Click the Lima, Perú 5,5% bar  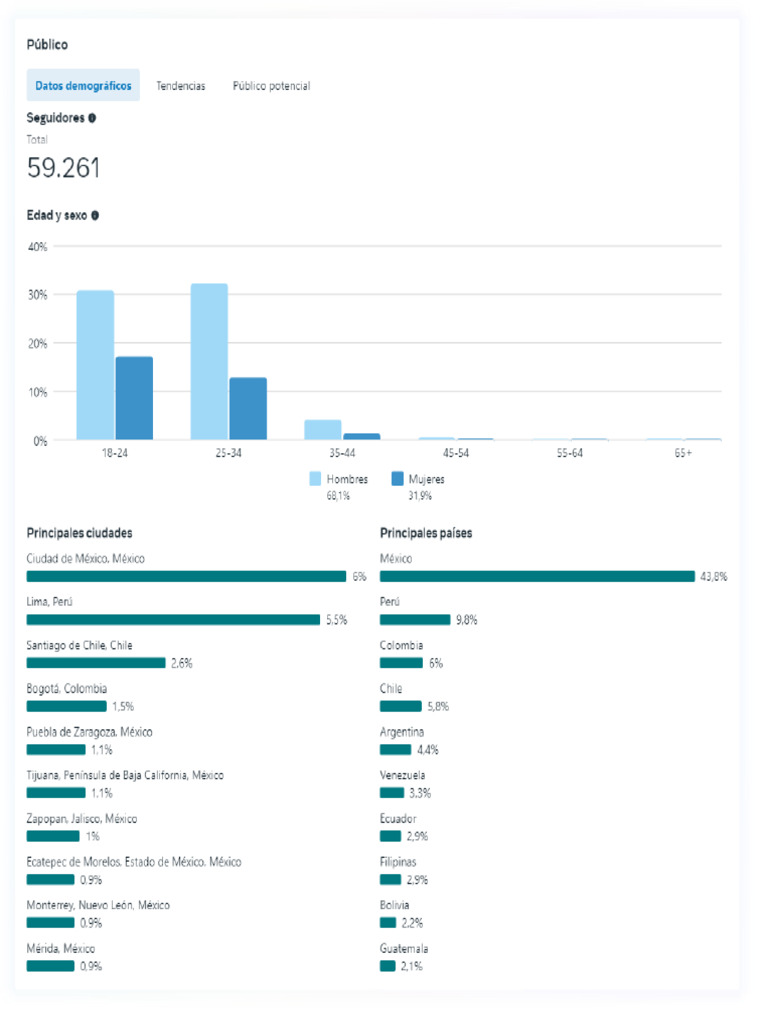coord(173,619)
